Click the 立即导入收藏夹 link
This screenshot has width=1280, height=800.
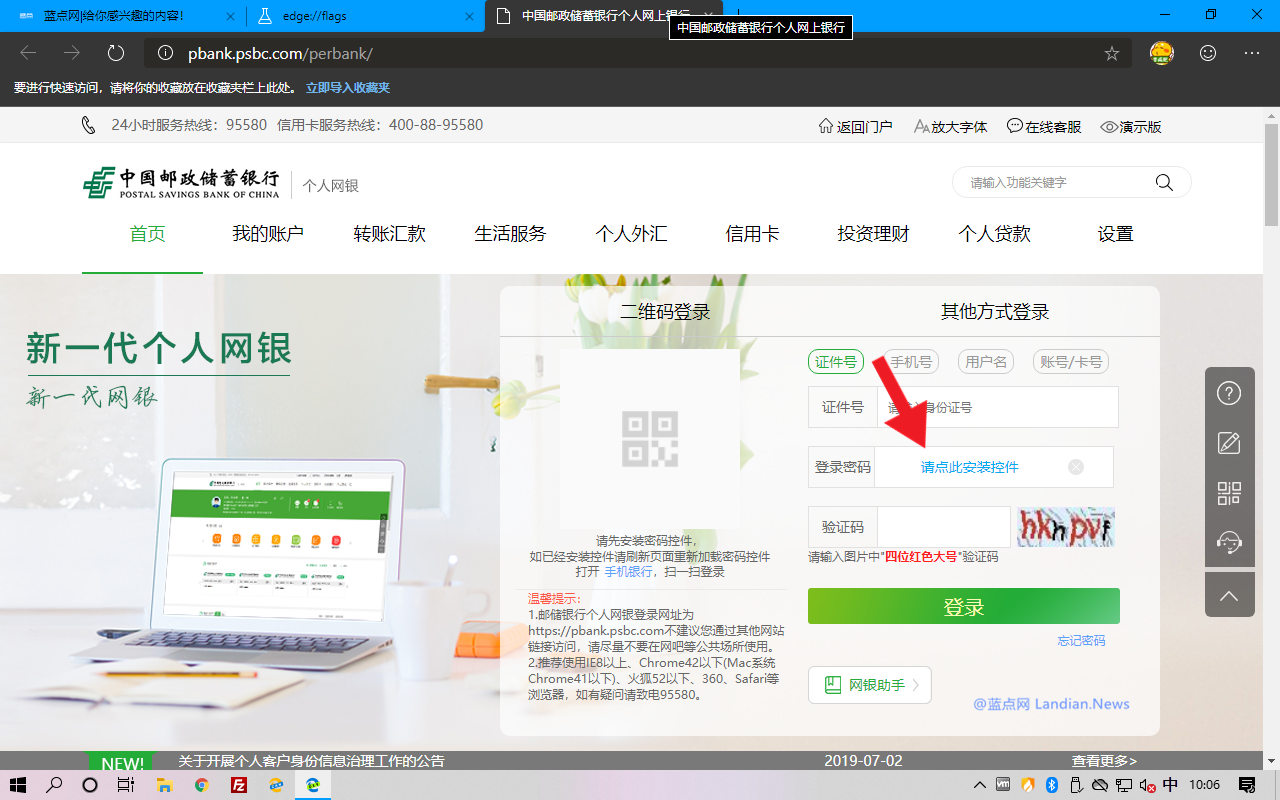coord(348,88)
